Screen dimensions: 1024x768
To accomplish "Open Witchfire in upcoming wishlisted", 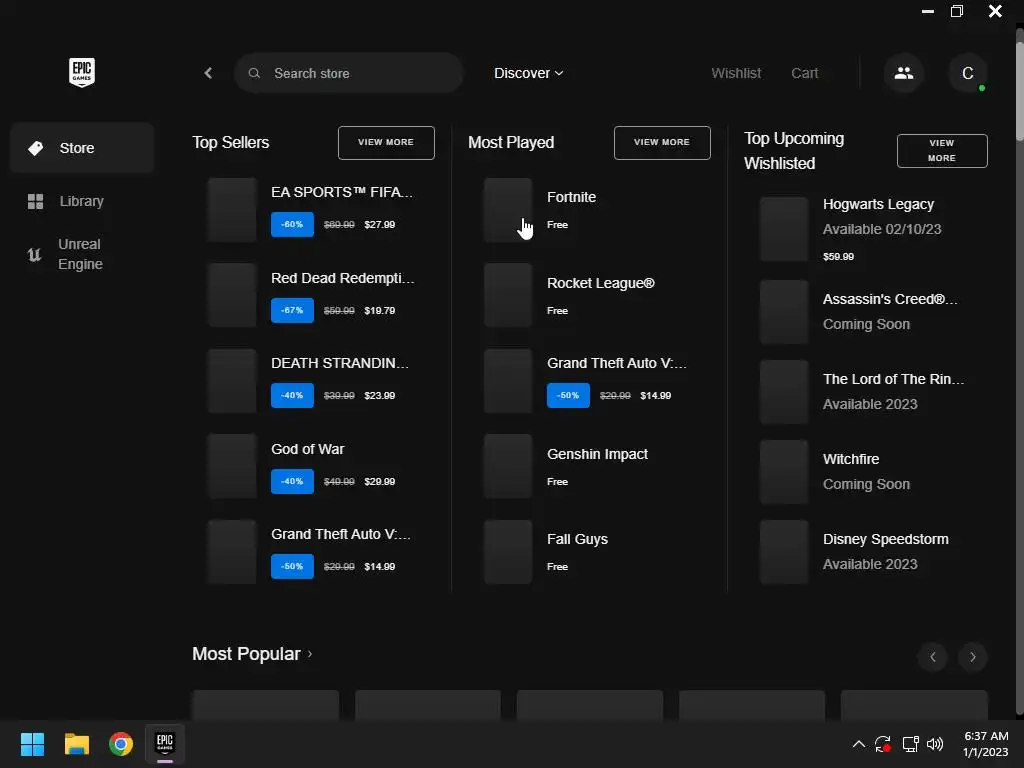I will coord(850,459).
